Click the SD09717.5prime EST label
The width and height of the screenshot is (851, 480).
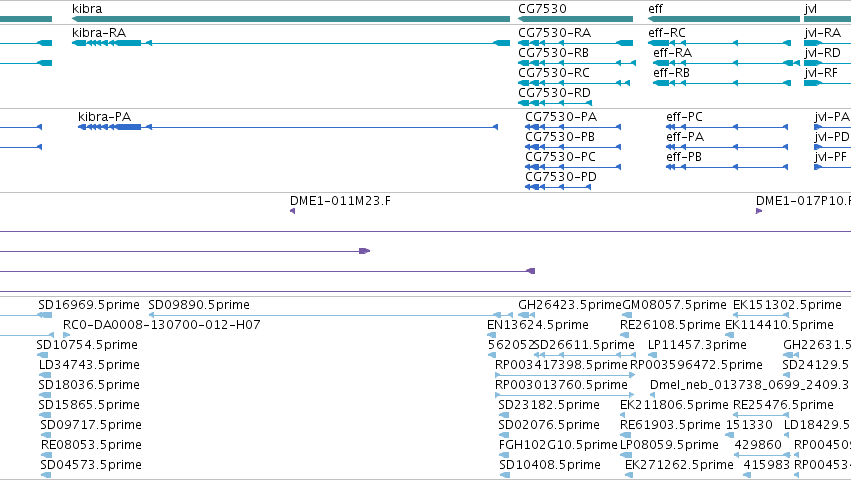(x=91, y=425)
